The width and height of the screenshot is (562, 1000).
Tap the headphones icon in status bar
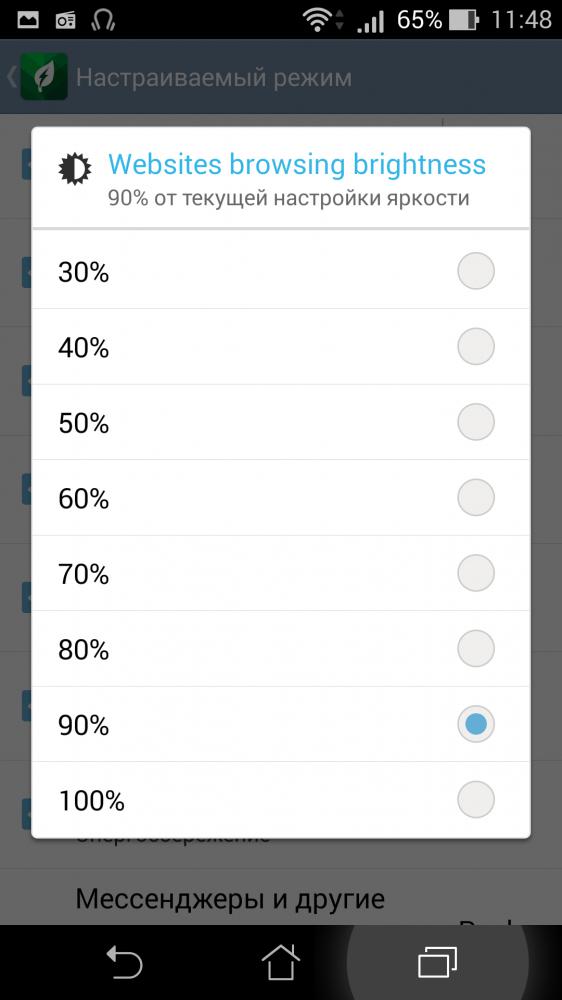[x=102, y=20]
